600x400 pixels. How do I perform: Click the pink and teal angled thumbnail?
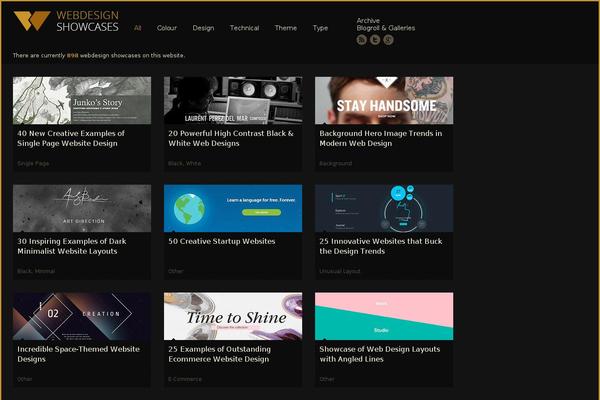384,316
